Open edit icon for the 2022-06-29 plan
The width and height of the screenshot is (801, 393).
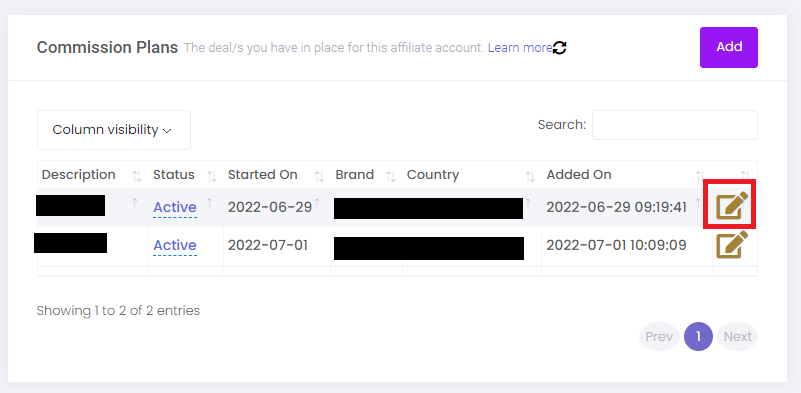pos(732,206)
